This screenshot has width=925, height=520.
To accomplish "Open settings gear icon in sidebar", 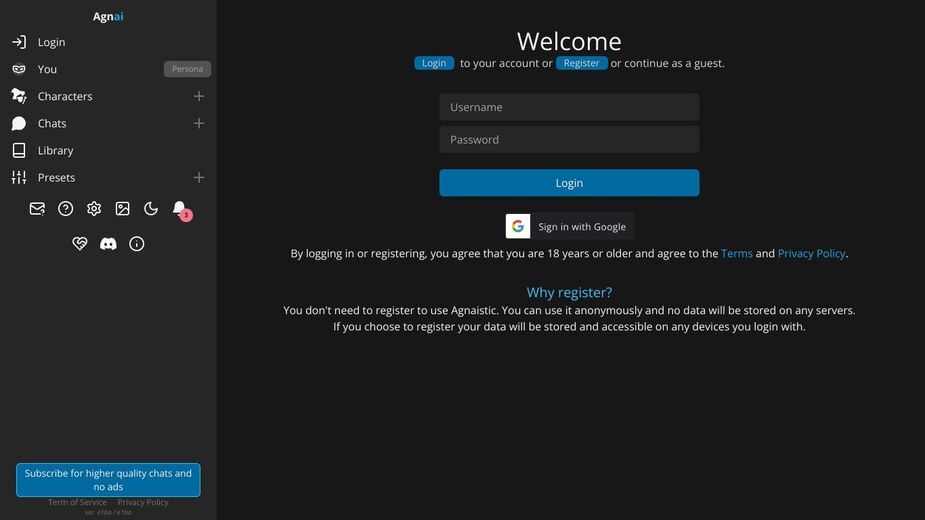I will coord(94,208).
